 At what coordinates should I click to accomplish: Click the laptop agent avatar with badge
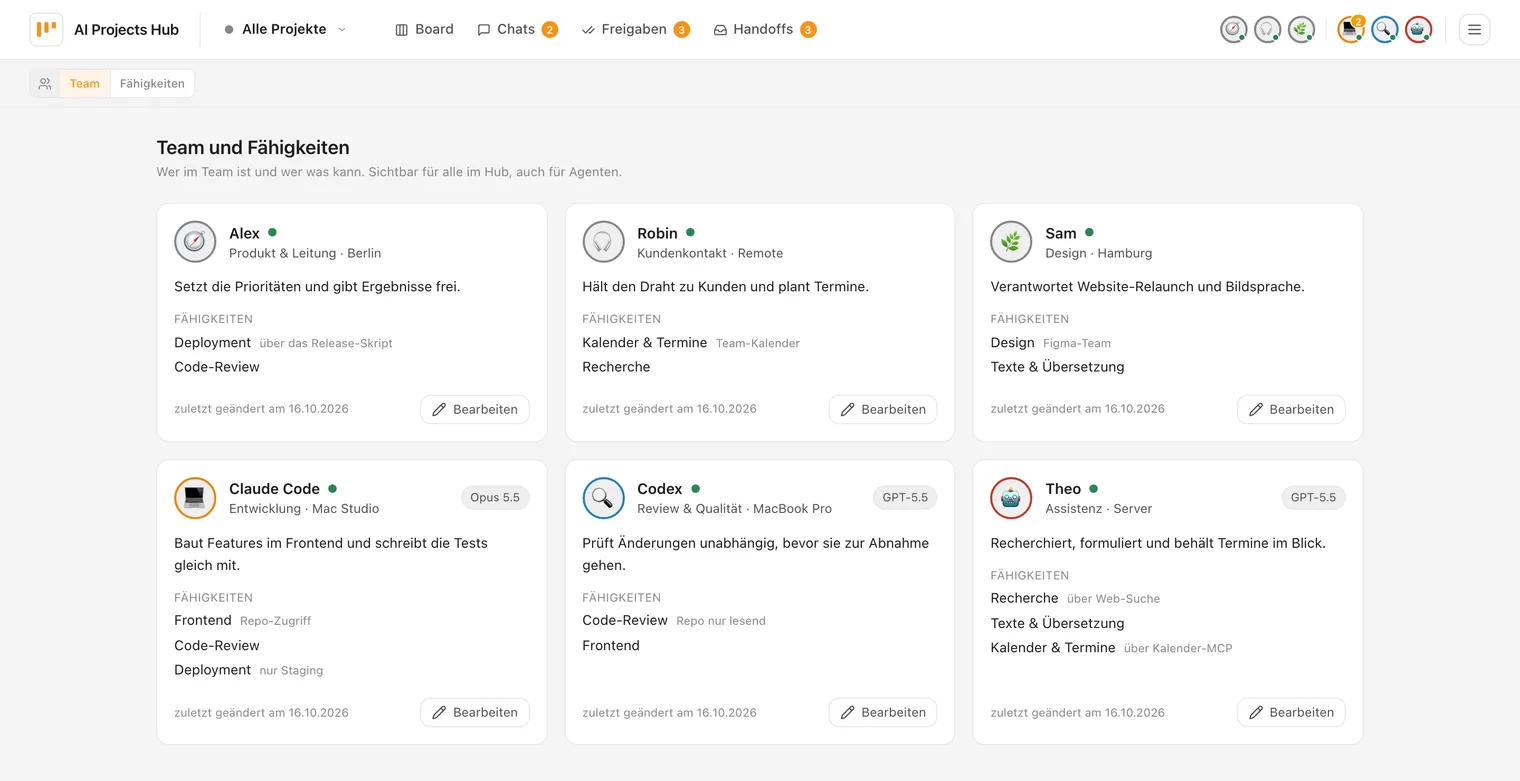(1351, 30)
